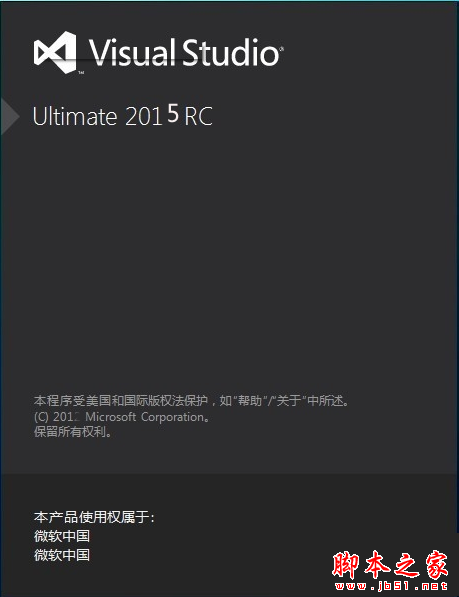This screenshot has width=459, height=597.
Task: Click the Visual Studio title text
Action: (x=185, y=52)
